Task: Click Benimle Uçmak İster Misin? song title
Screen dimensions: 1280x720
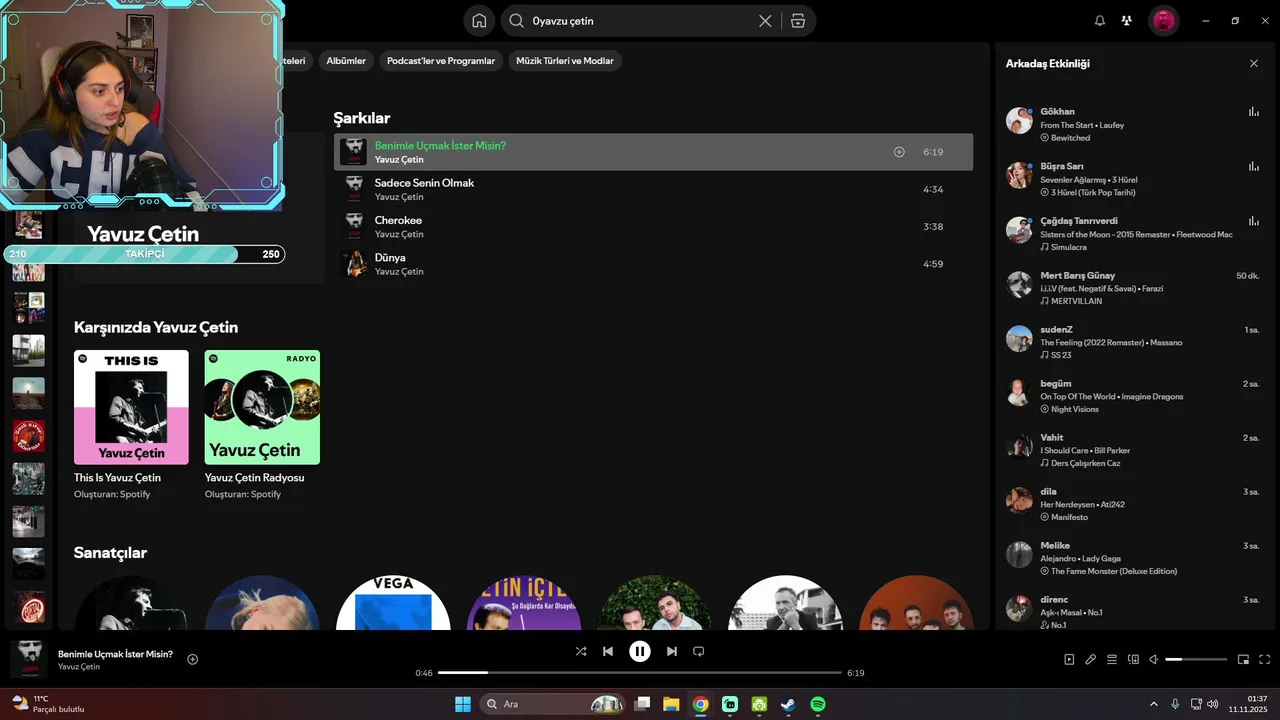Action: pyautogui.click(x=440, y=146)
